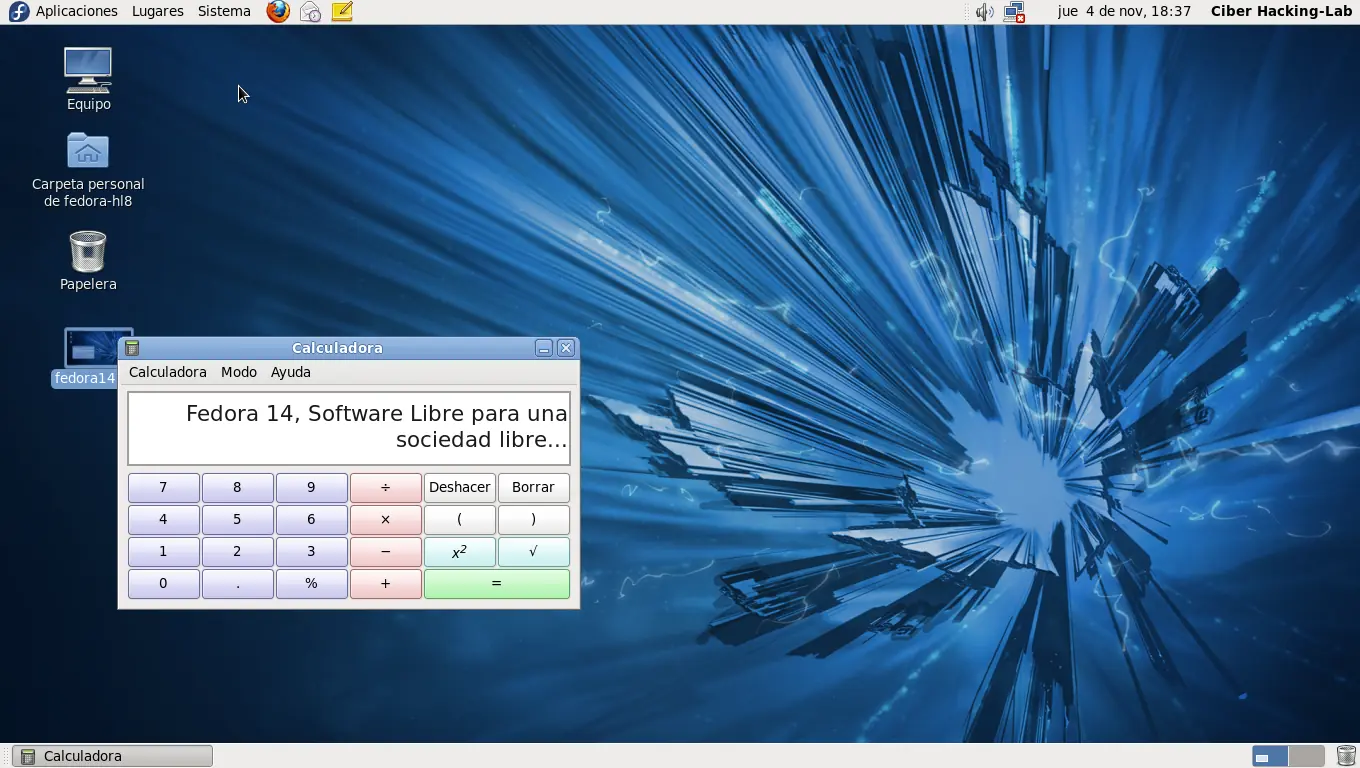1360x768 pixels.
Task: Open the Lugares menu
Action: [158, 12]
